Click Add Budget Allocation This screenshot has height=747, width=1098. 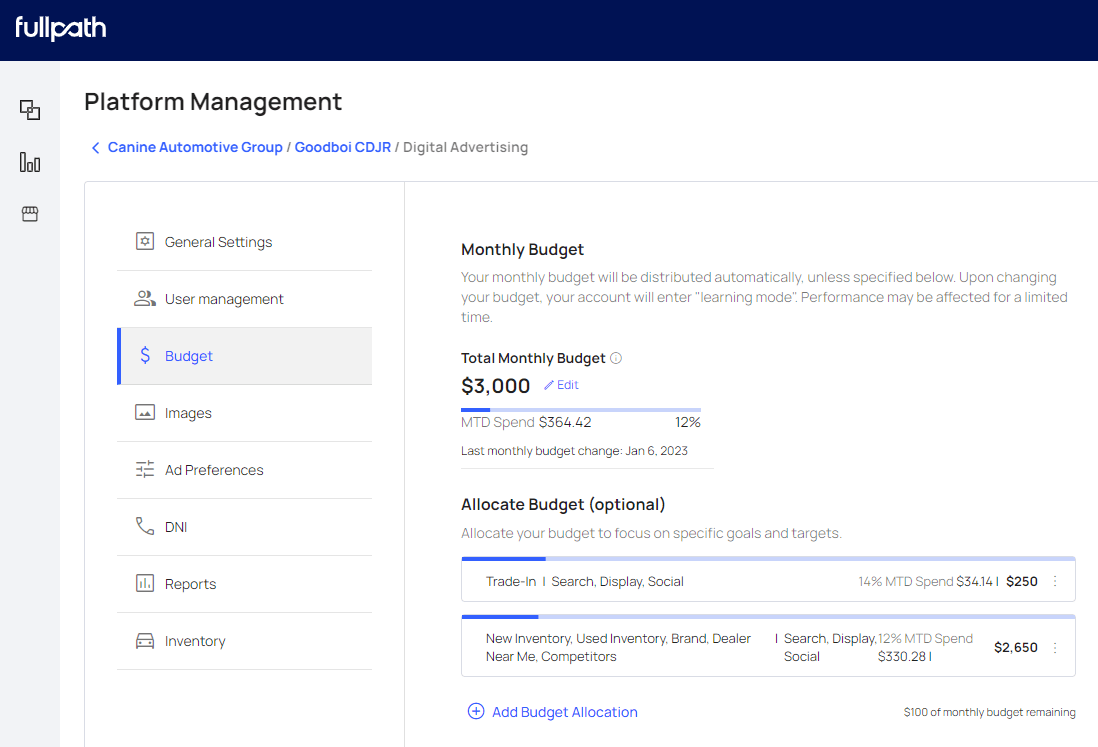pyautogui.click(x=552, y=711)
